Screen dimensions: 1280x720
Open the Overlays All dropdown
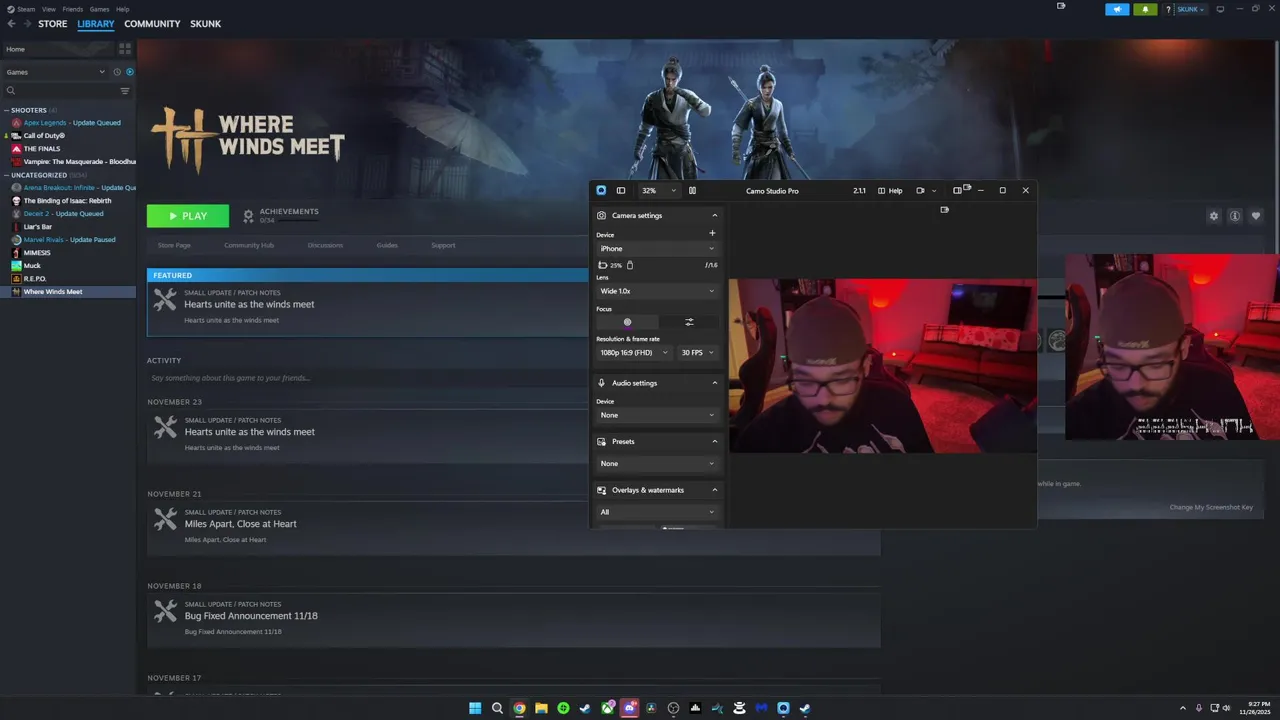pos(657,512)
